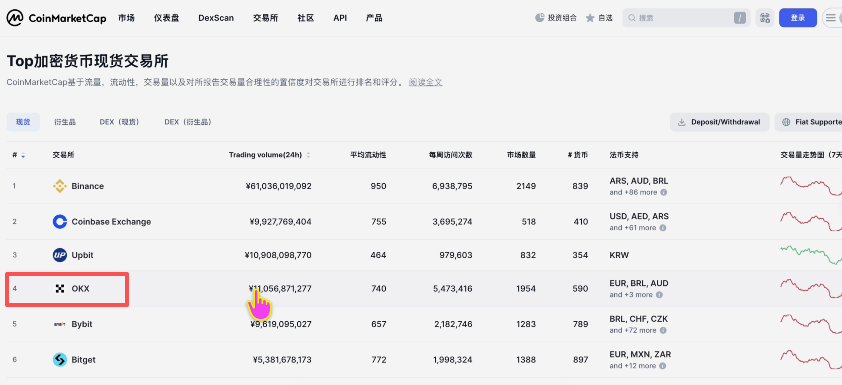
Task: Open the Bybit exchange name link
Action: tap(82, 324)
